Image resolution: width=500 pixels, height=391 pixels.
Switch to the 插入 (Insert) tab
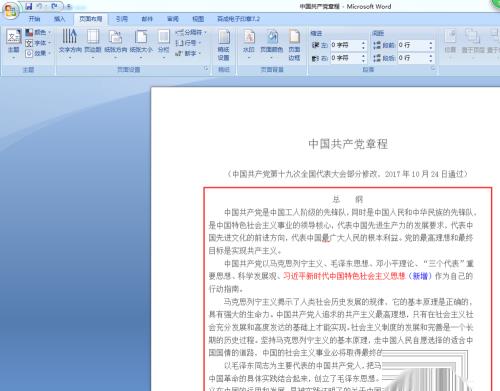(x=59, y=19)
